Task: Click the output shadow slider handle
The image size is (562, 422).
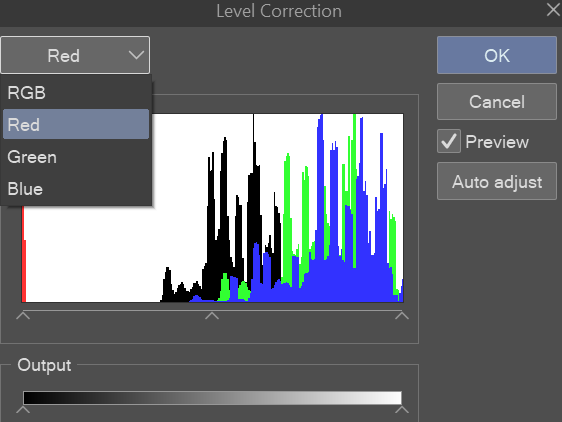Action: point(23,410)
